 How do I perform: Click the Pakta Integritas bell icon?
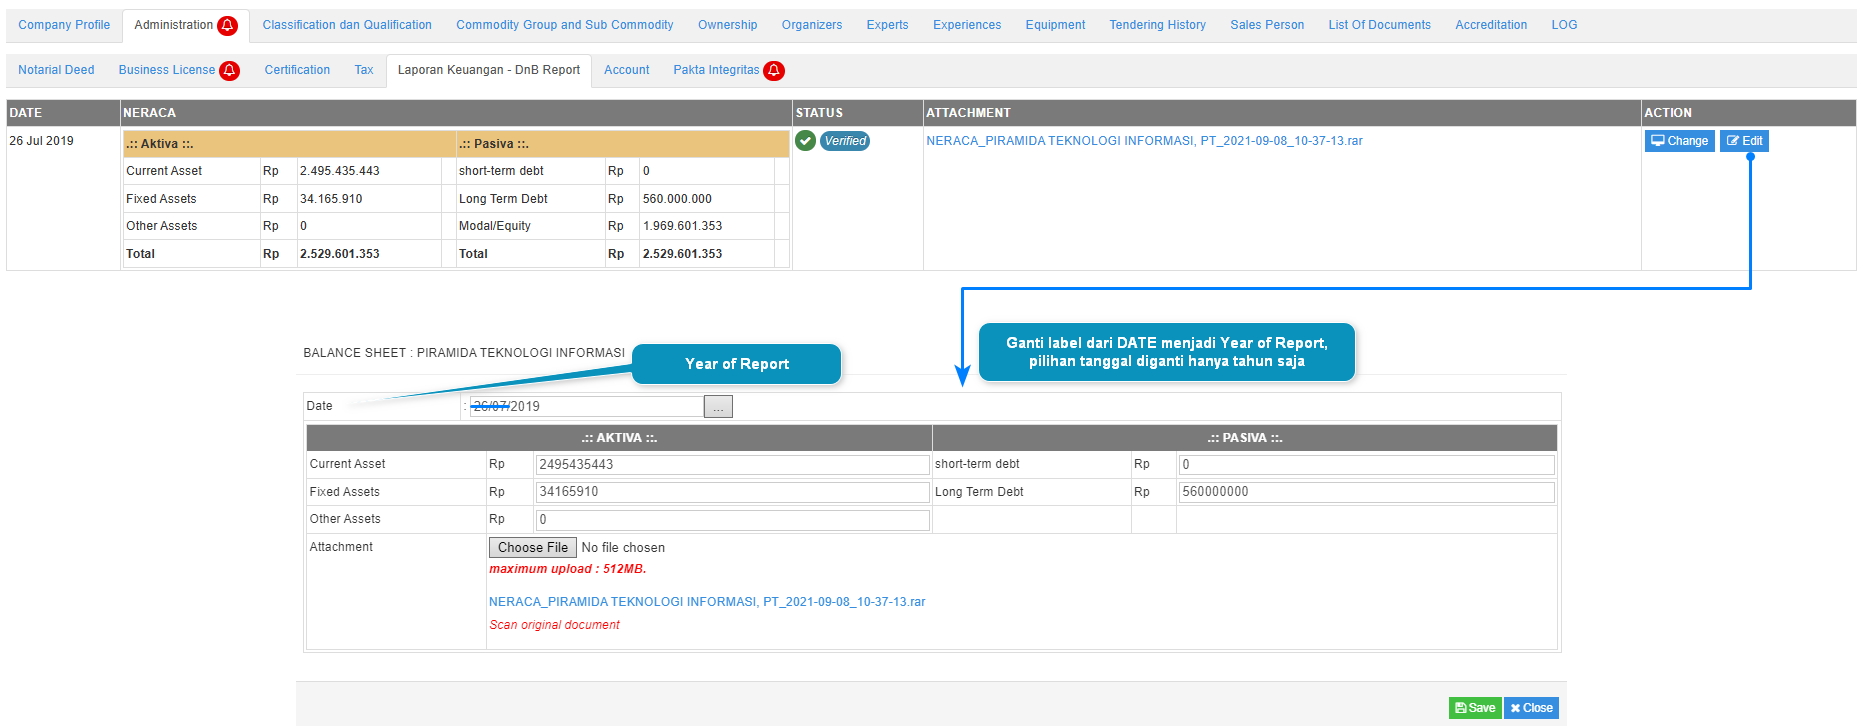pos(774,71)
